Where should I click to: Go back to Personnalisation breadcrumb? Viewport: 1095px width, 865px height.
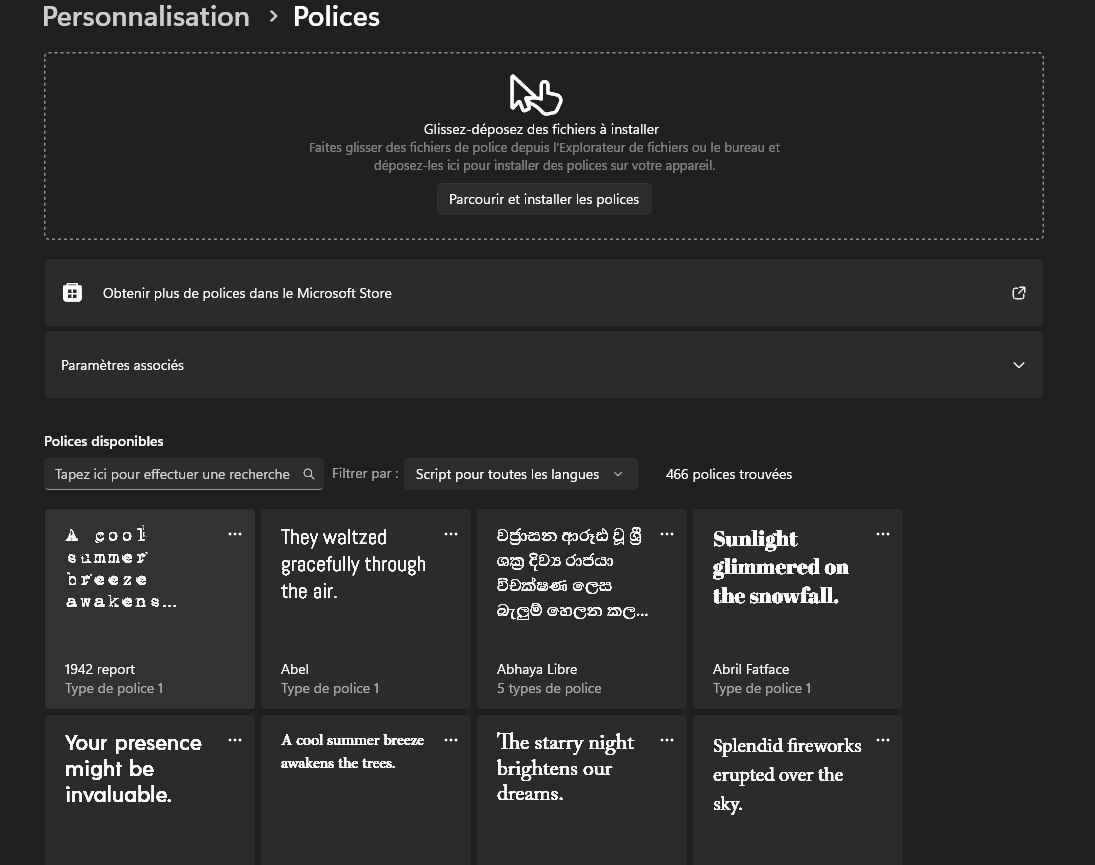pos(146,17)
